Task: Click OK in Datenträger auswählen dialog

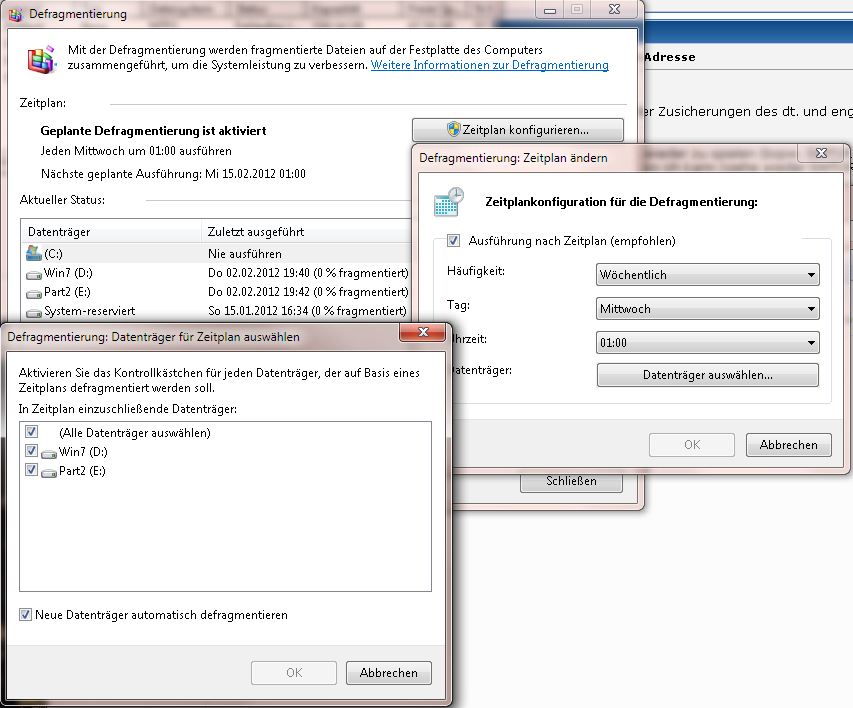Action: [x=294, y=673]
